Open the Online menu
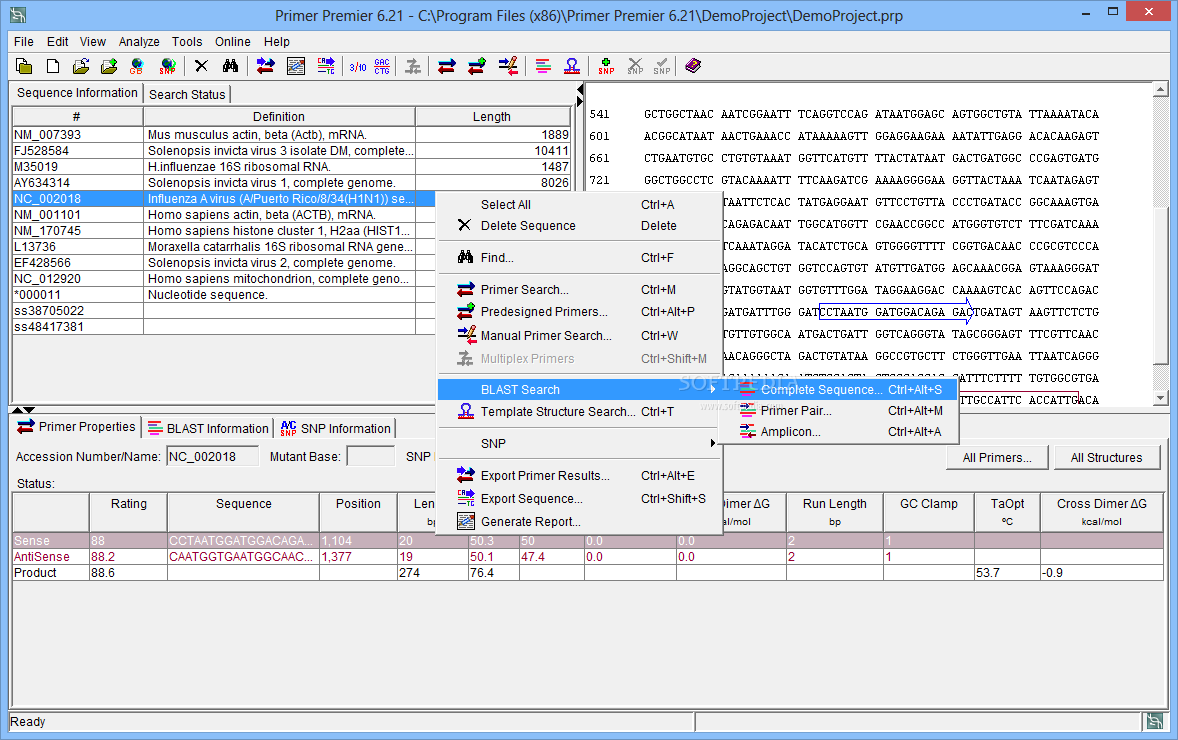The width and height of the screenshot is (1178, 740). click(x=232, y=42)
